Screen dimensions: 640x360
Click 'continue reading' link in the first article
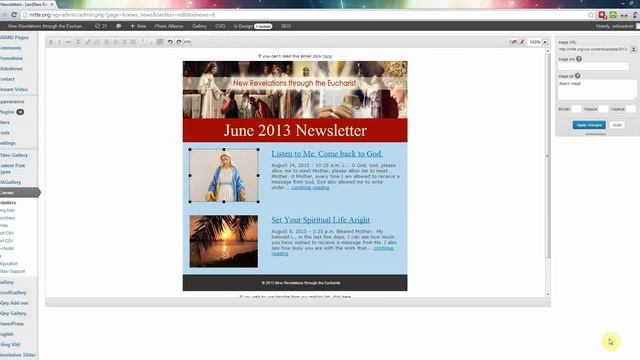coord(310,188)
